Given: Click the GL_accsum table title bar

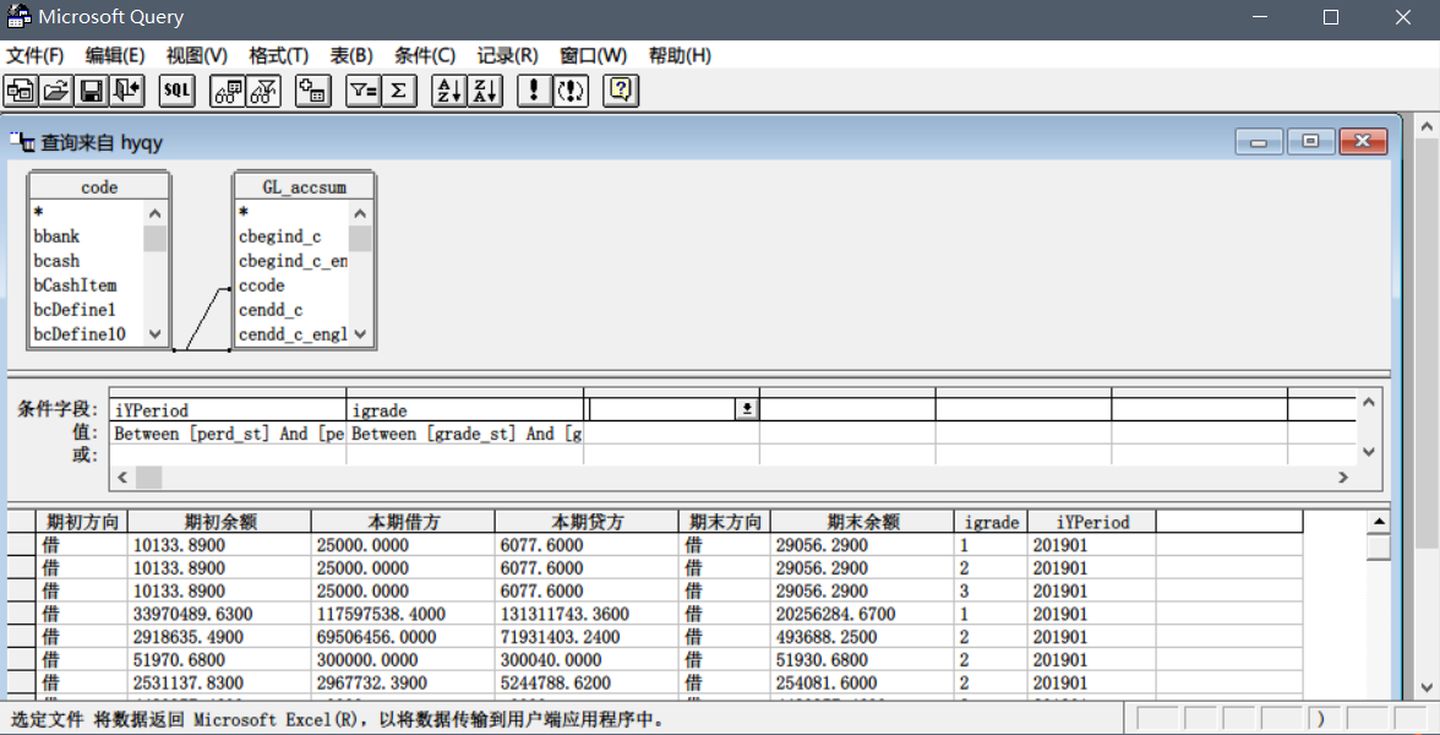Looking at the screenshot, I should [304, 187].
